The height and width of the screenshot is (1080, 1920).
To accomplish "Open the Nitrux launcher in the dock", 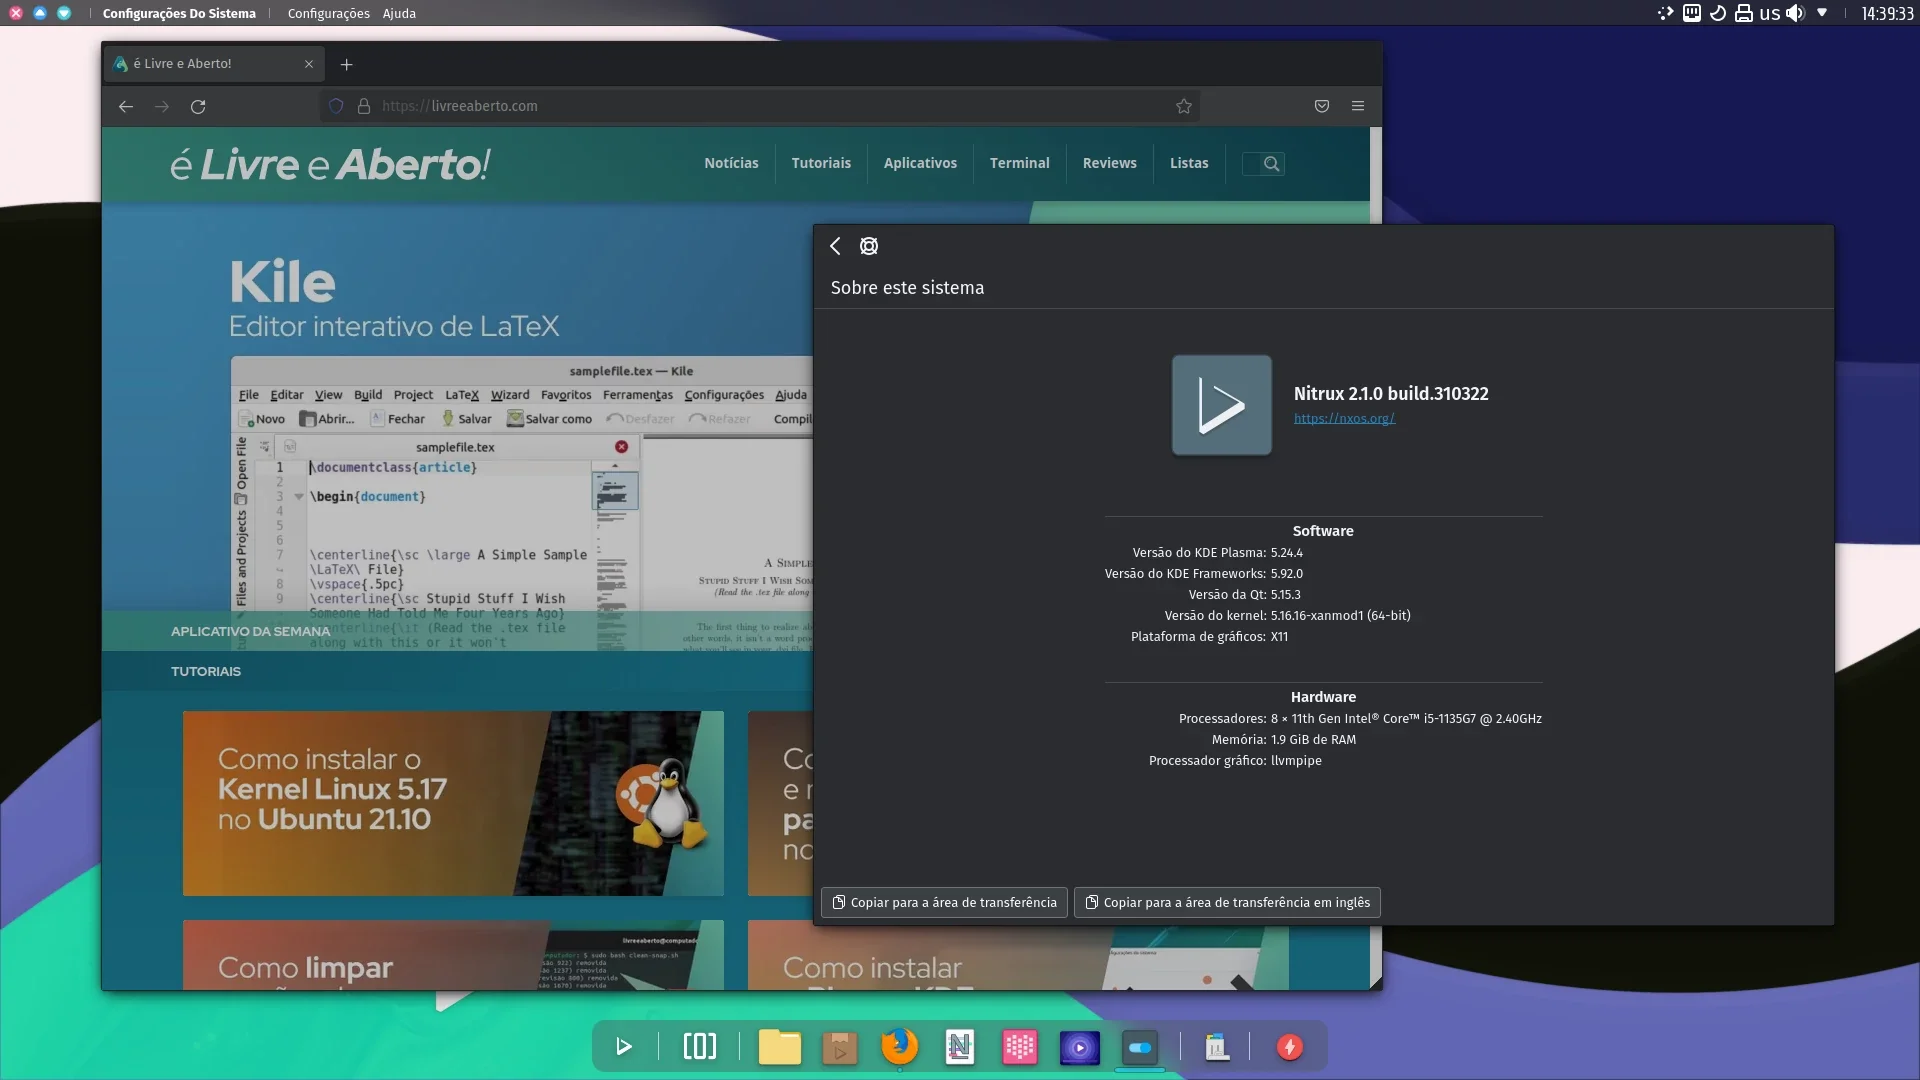I will click(624, 1047).
